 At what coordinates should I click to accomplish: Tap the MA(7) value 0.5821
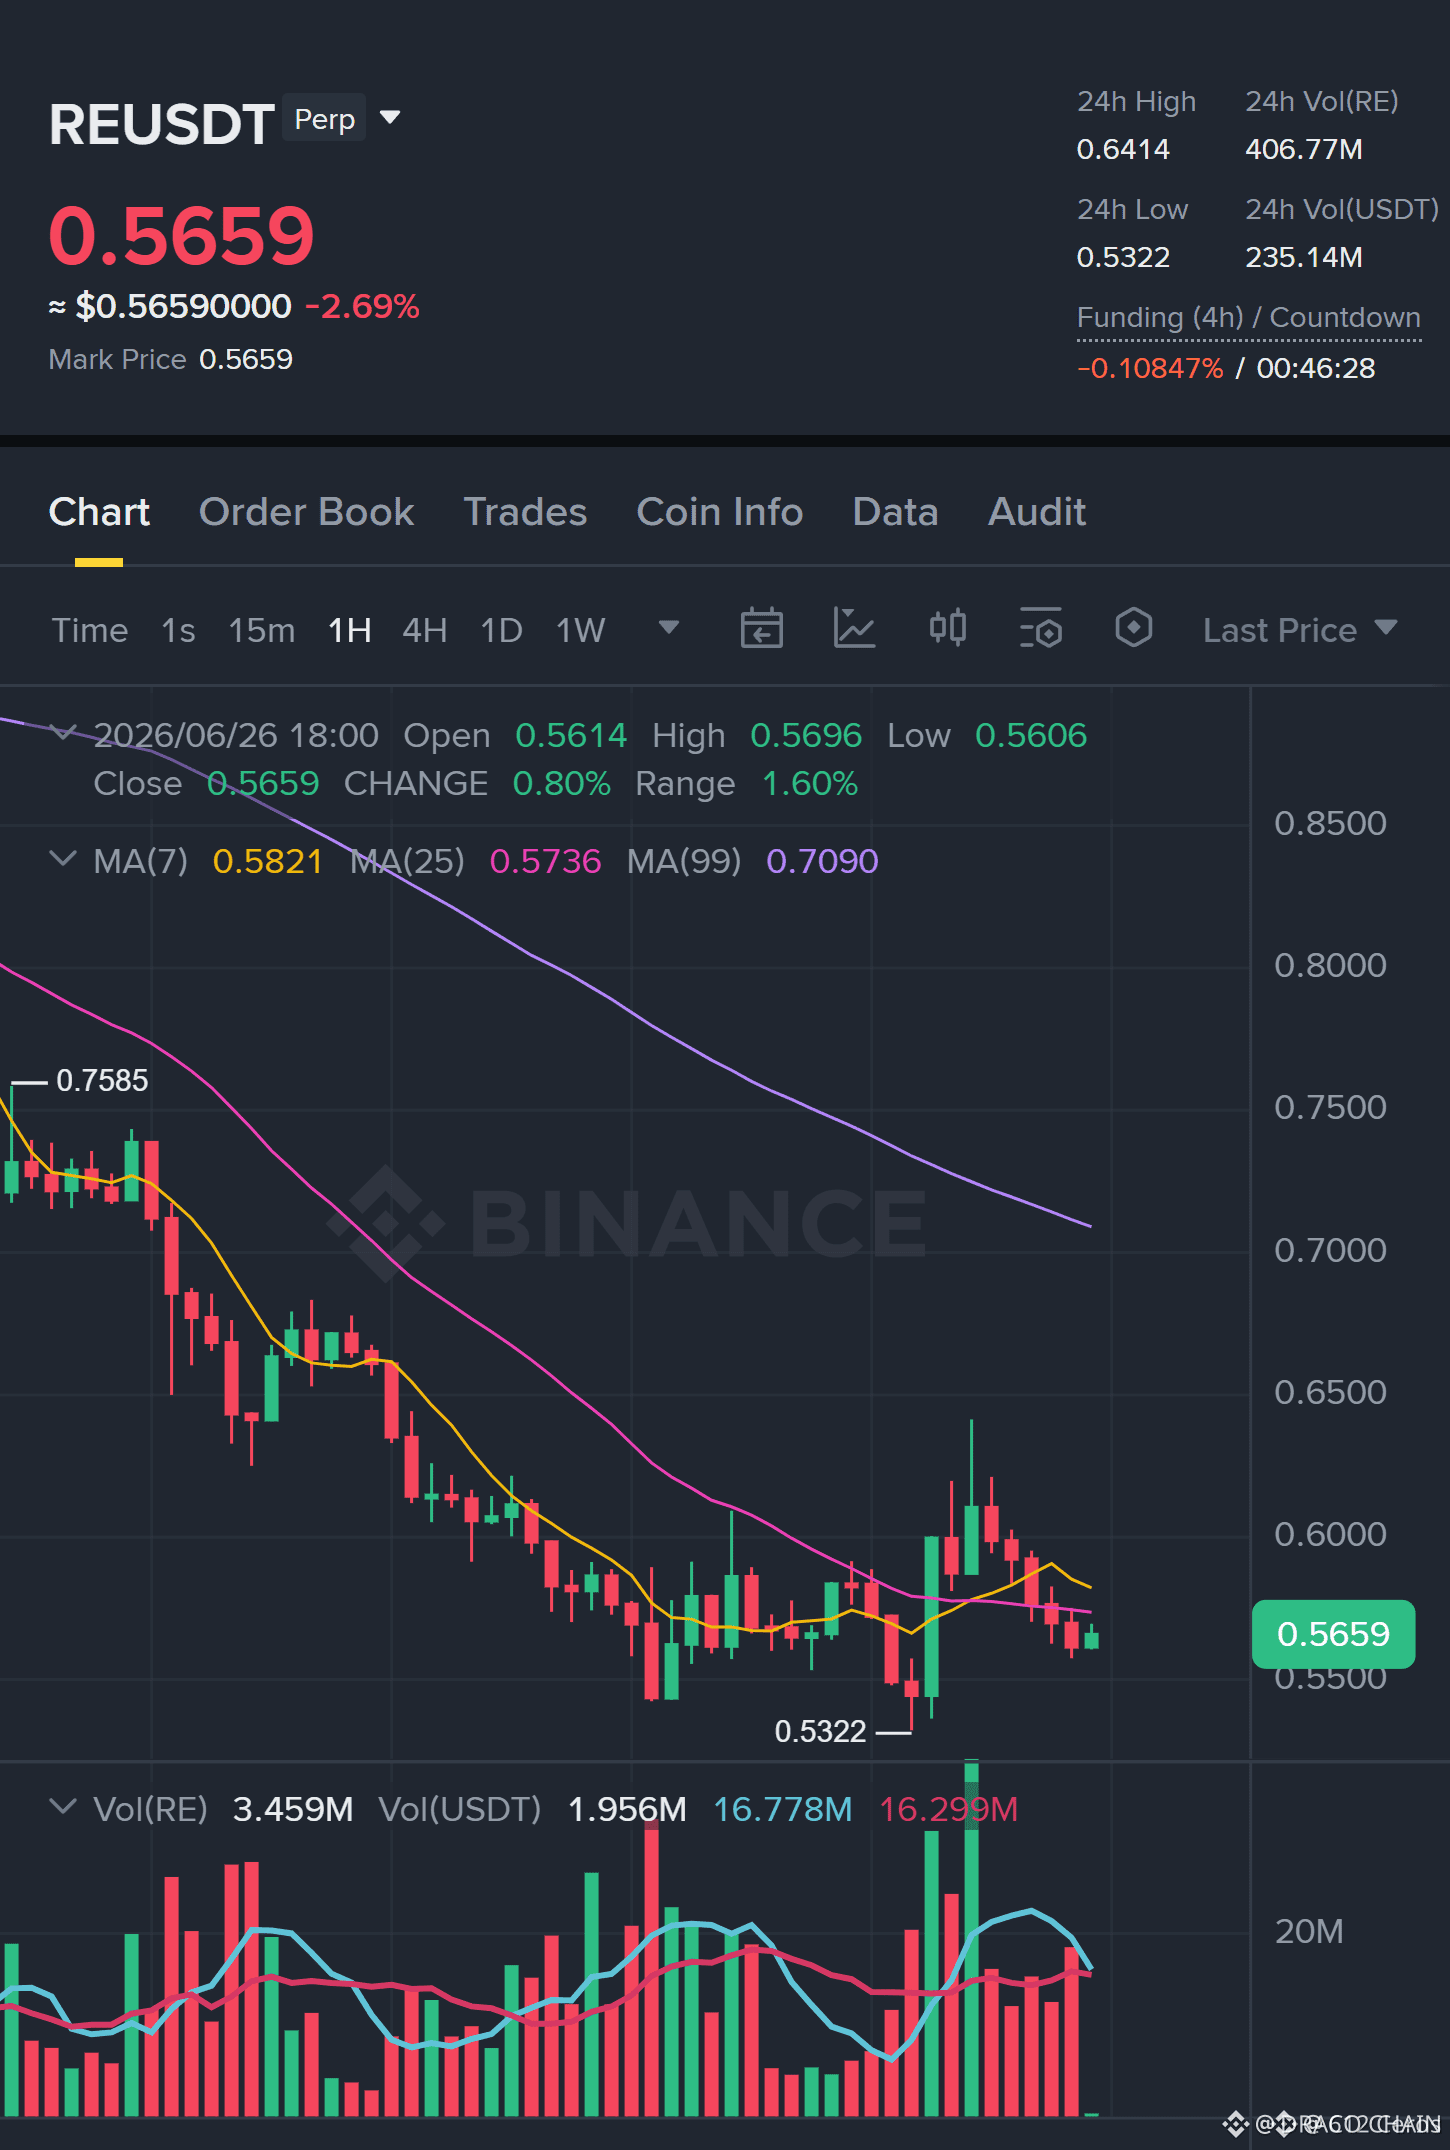coord(268,861)
